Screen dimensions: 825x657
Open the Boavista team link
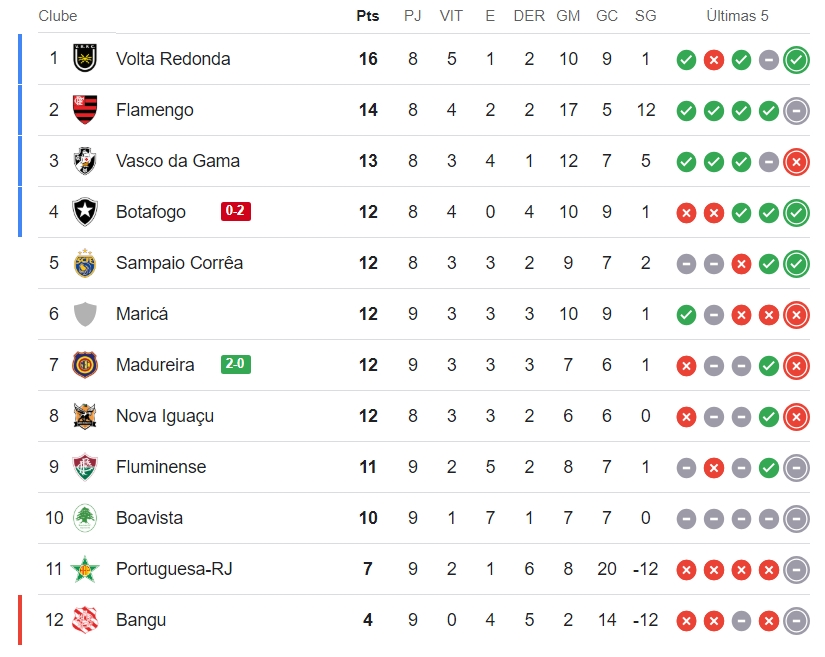[149, 518]
